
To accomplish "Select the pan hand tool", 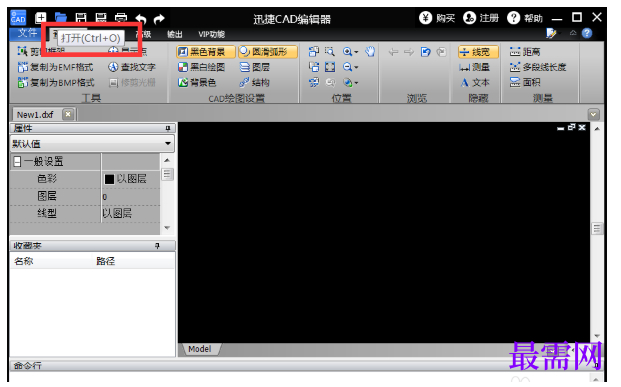I will [370, 51].
